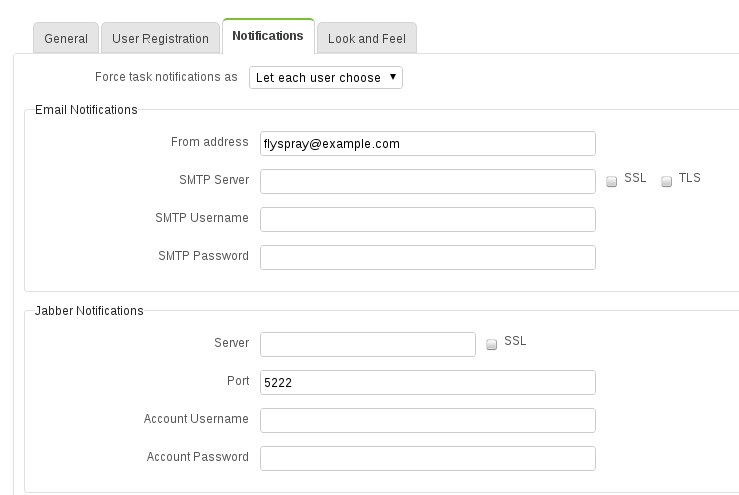Select the Notifications tab
This screenshot has height=495, width=739.
click(x=268, y=36)
